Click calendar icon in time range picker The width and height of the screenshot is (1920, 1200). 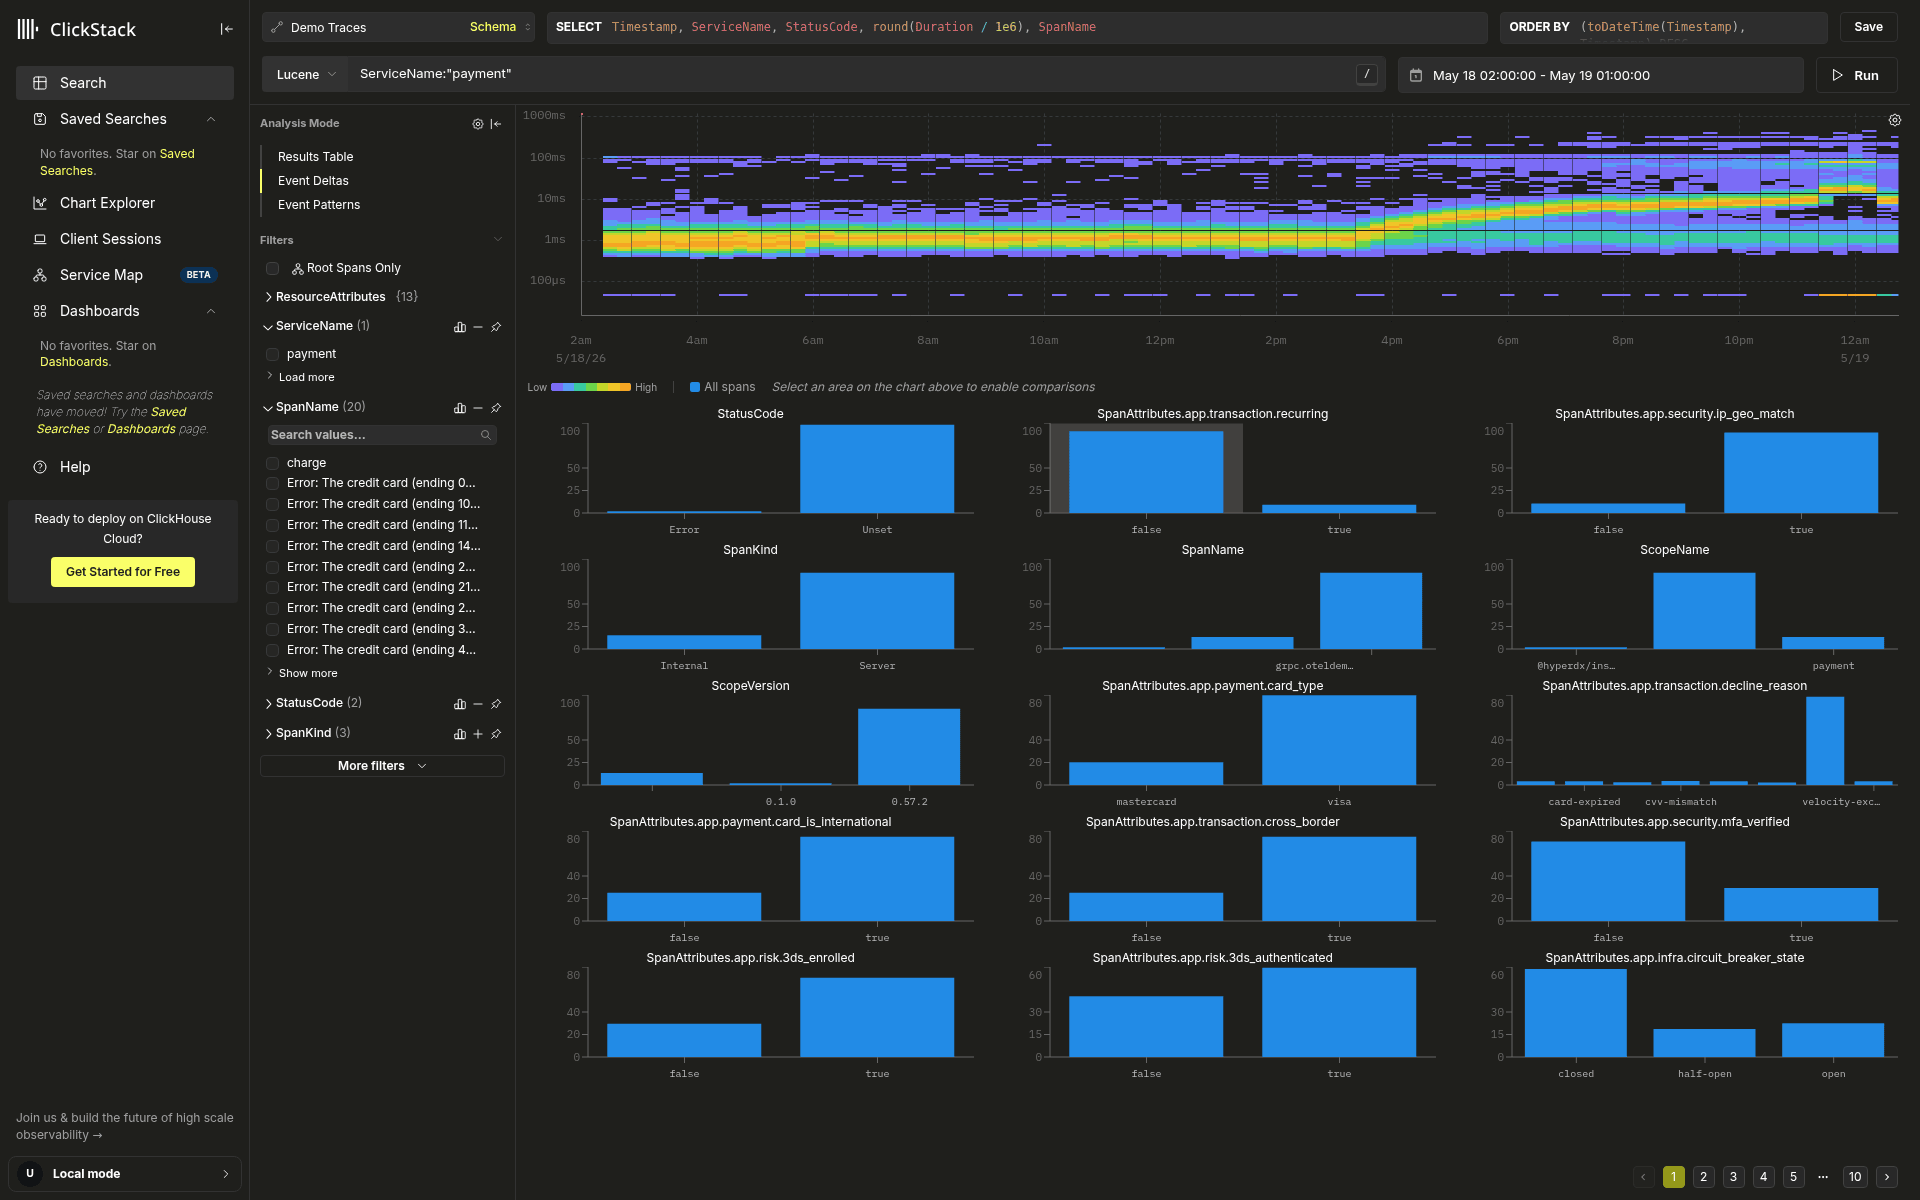coord(1416,75)
